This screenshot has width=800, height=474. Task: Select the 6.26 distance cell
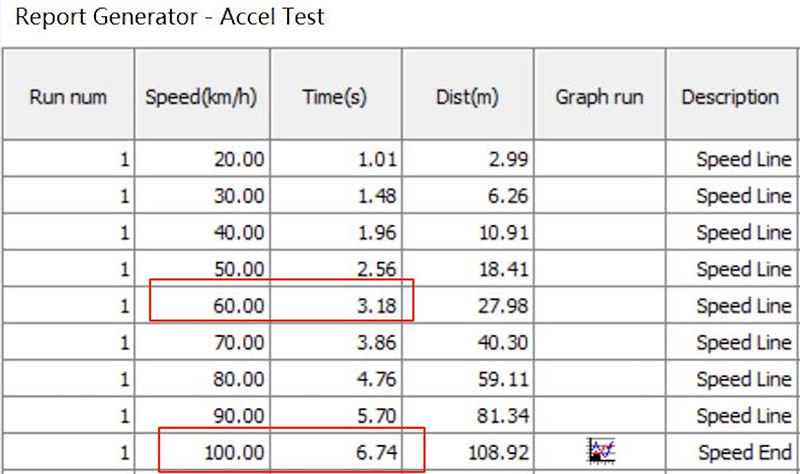[468, 195]
